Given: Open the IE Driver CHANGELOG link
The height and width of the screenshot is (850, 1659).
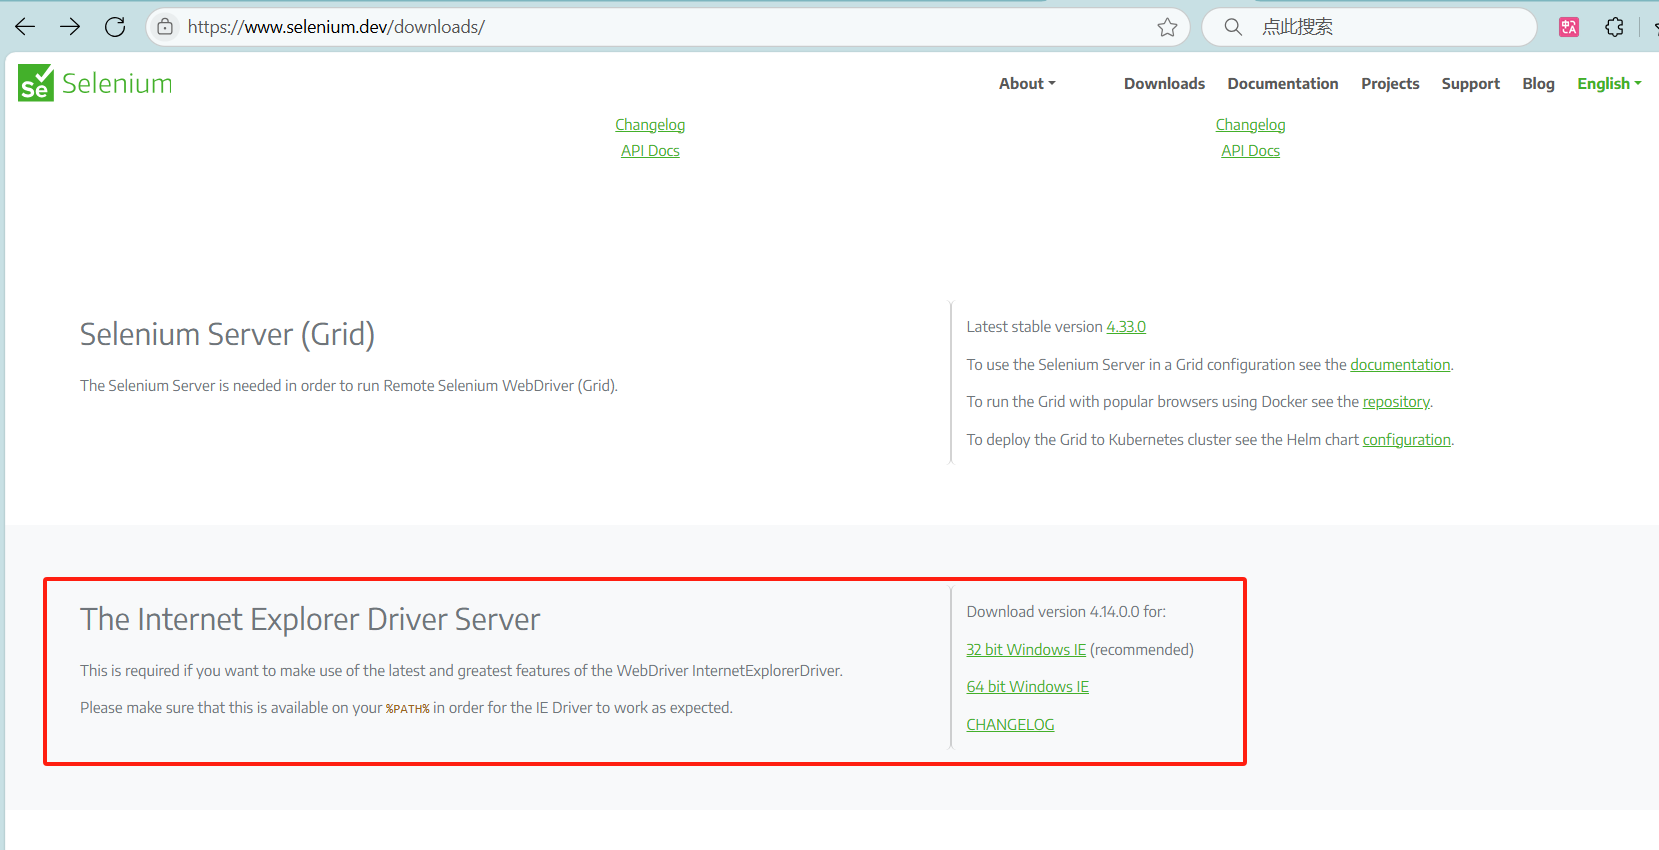Looking at the screenshot, I should click(x=1010, y=725).
